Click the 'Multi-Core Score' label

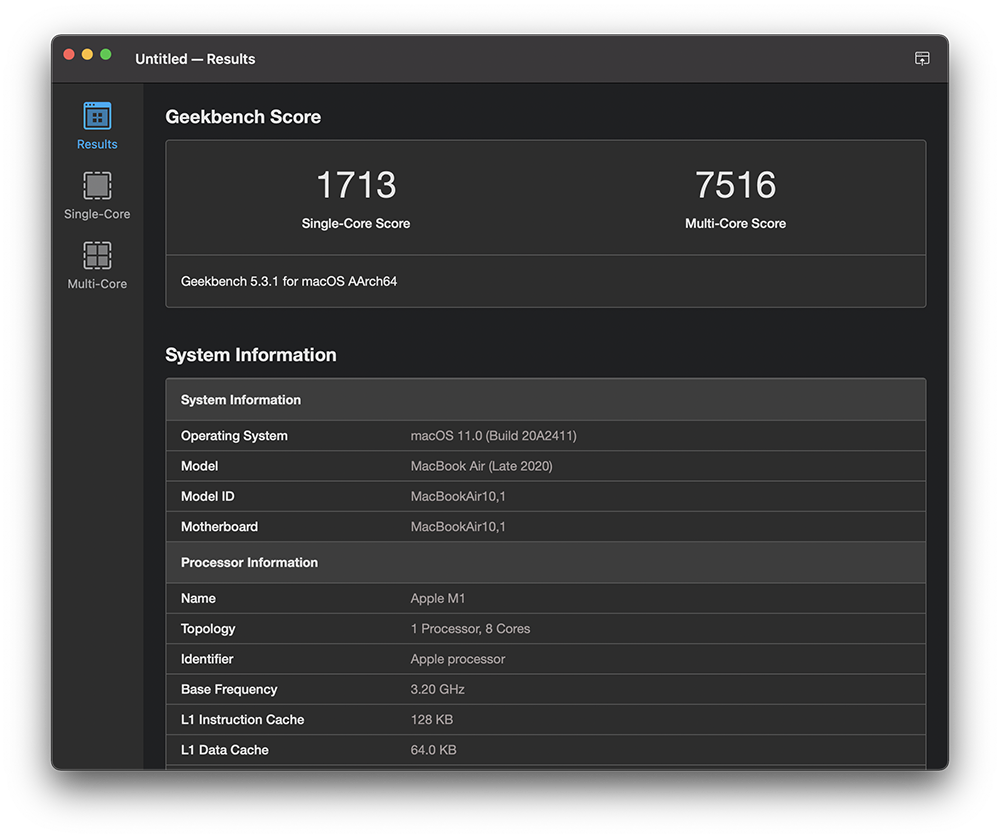click(x=735, y=223)
